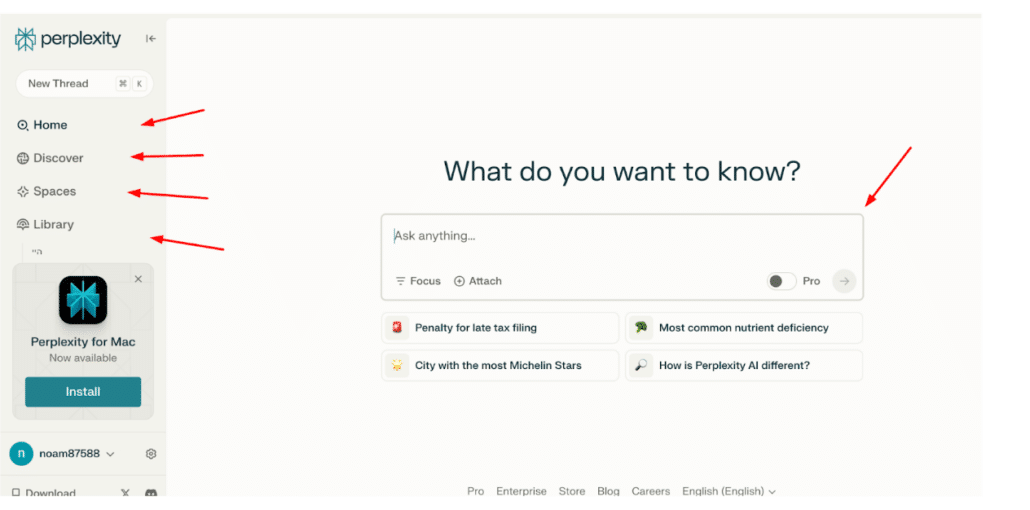Image resolution: width=1030 pixels, height=510 pixels.
Task: Collapse the sidebar with the arrow icon
Action: 150,39
